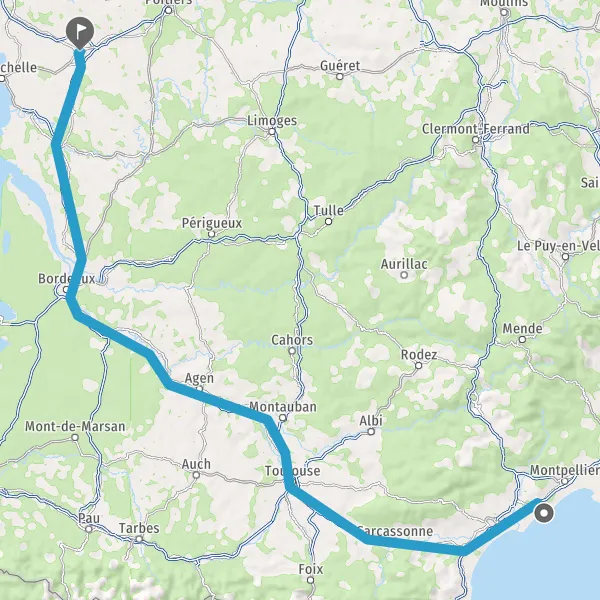
Task: Select the Albi city marker
Action: pos(371,432)
